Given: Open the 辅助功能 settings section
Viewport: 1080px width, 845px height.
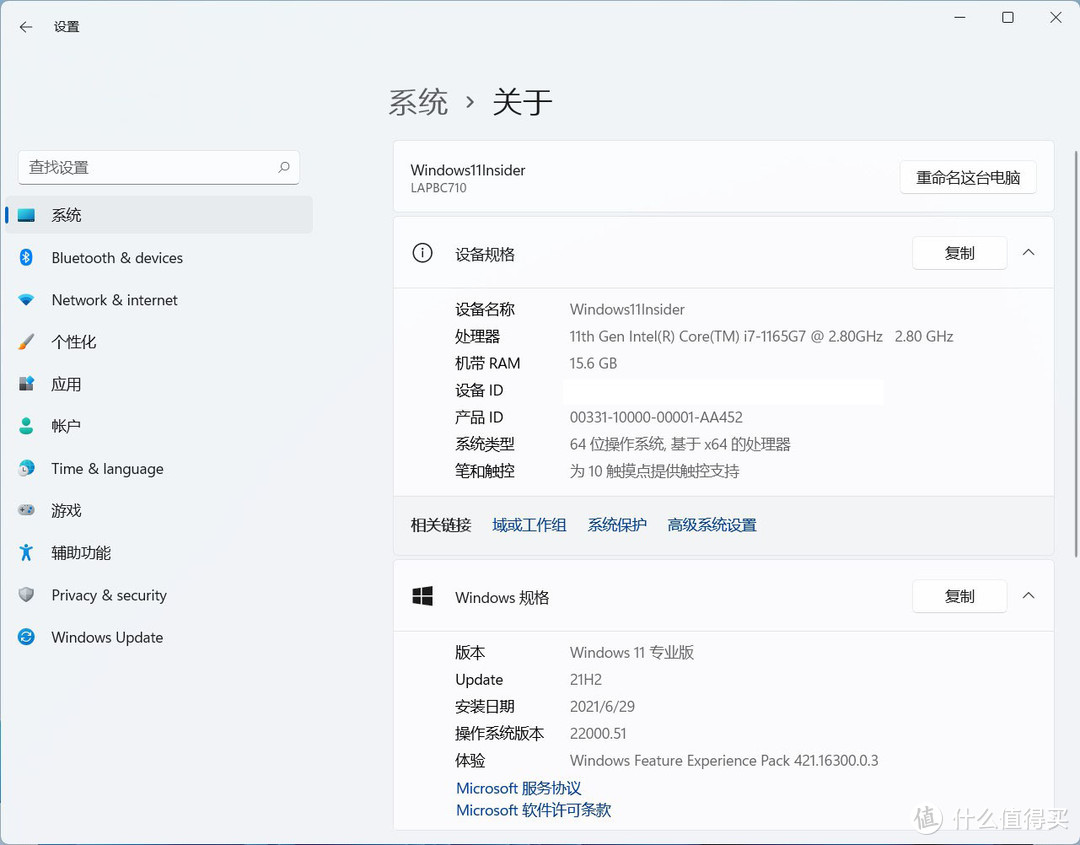Looking at the screenshot, I should coord(80,553).
